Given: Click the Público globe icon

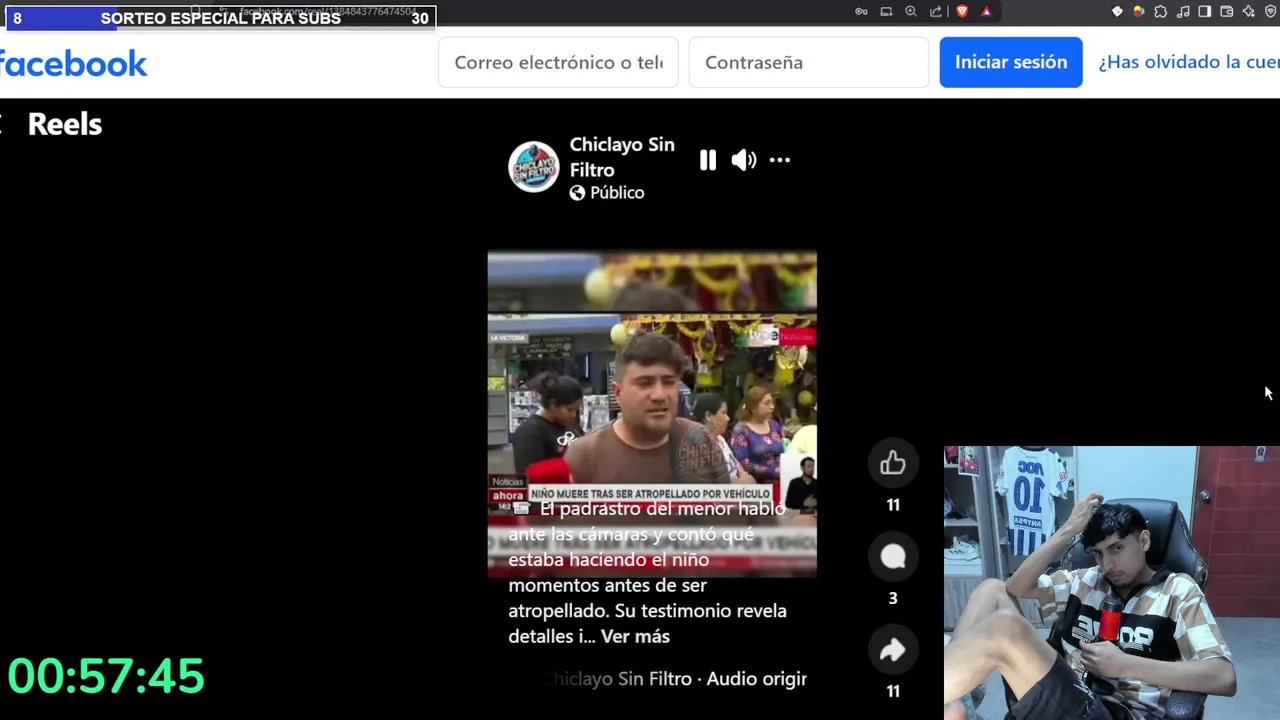Looking at the screenshot, I should click(577, 193).
